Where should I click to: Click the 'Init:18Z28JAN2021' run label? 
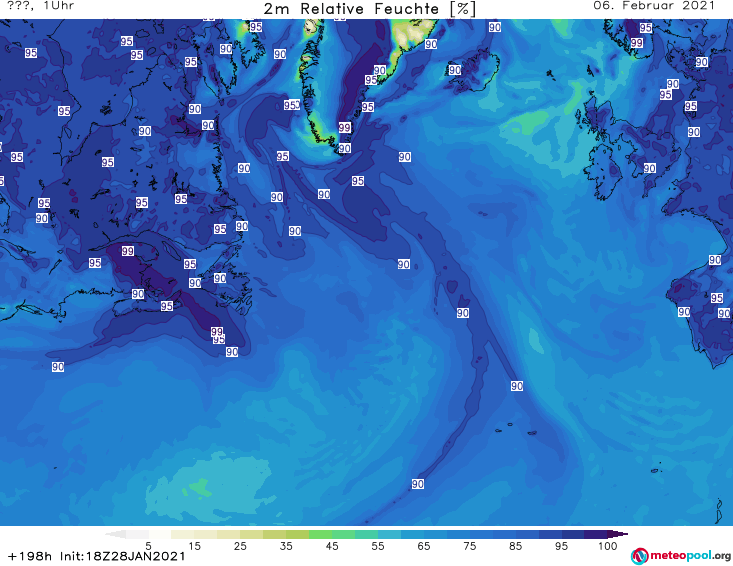(123, 556)
